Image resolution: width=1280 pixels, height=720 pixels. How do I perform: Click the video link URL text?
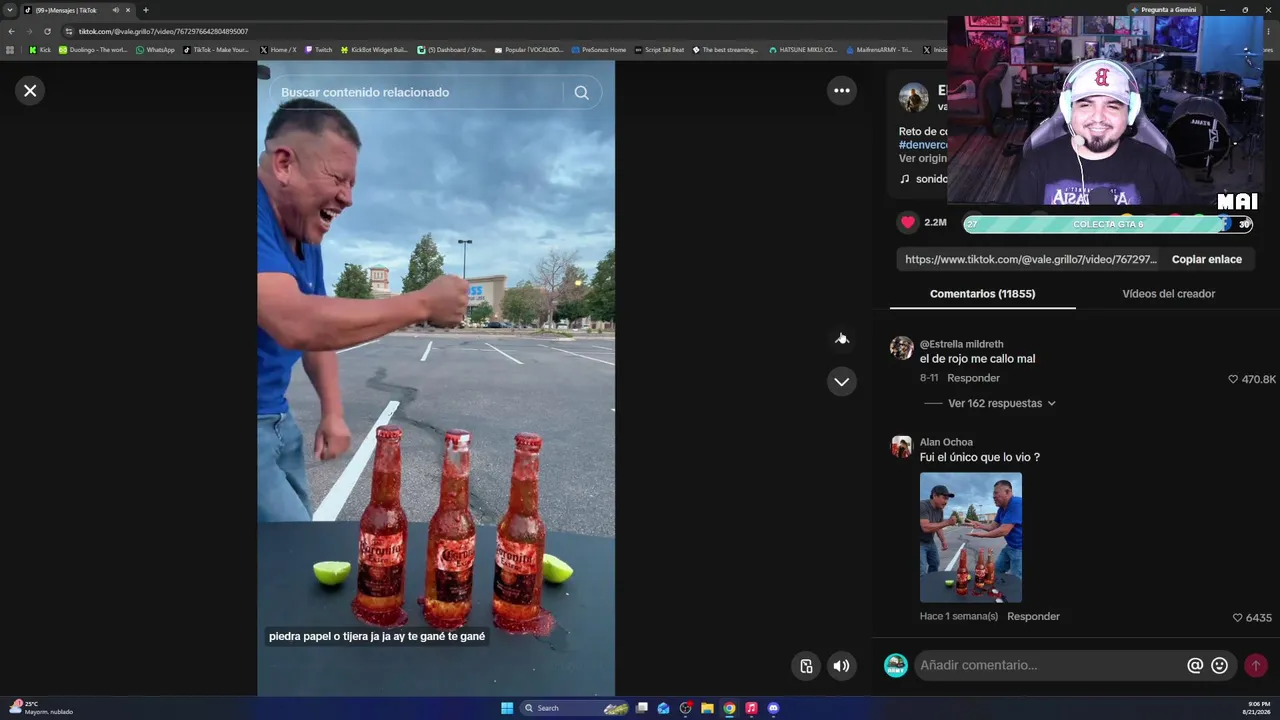tap(1031, 259)
